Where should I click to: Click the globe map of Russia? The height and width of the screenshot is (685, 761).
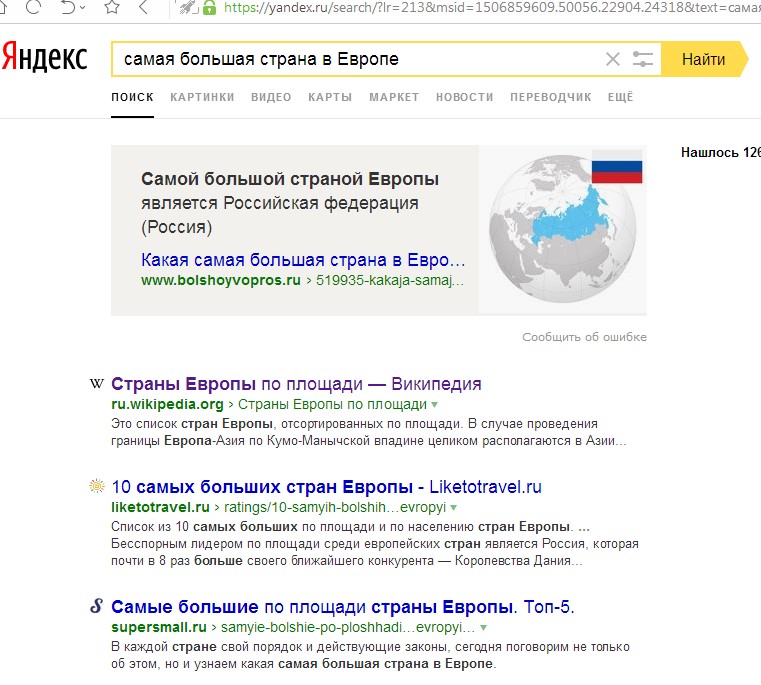pos(562,229)
